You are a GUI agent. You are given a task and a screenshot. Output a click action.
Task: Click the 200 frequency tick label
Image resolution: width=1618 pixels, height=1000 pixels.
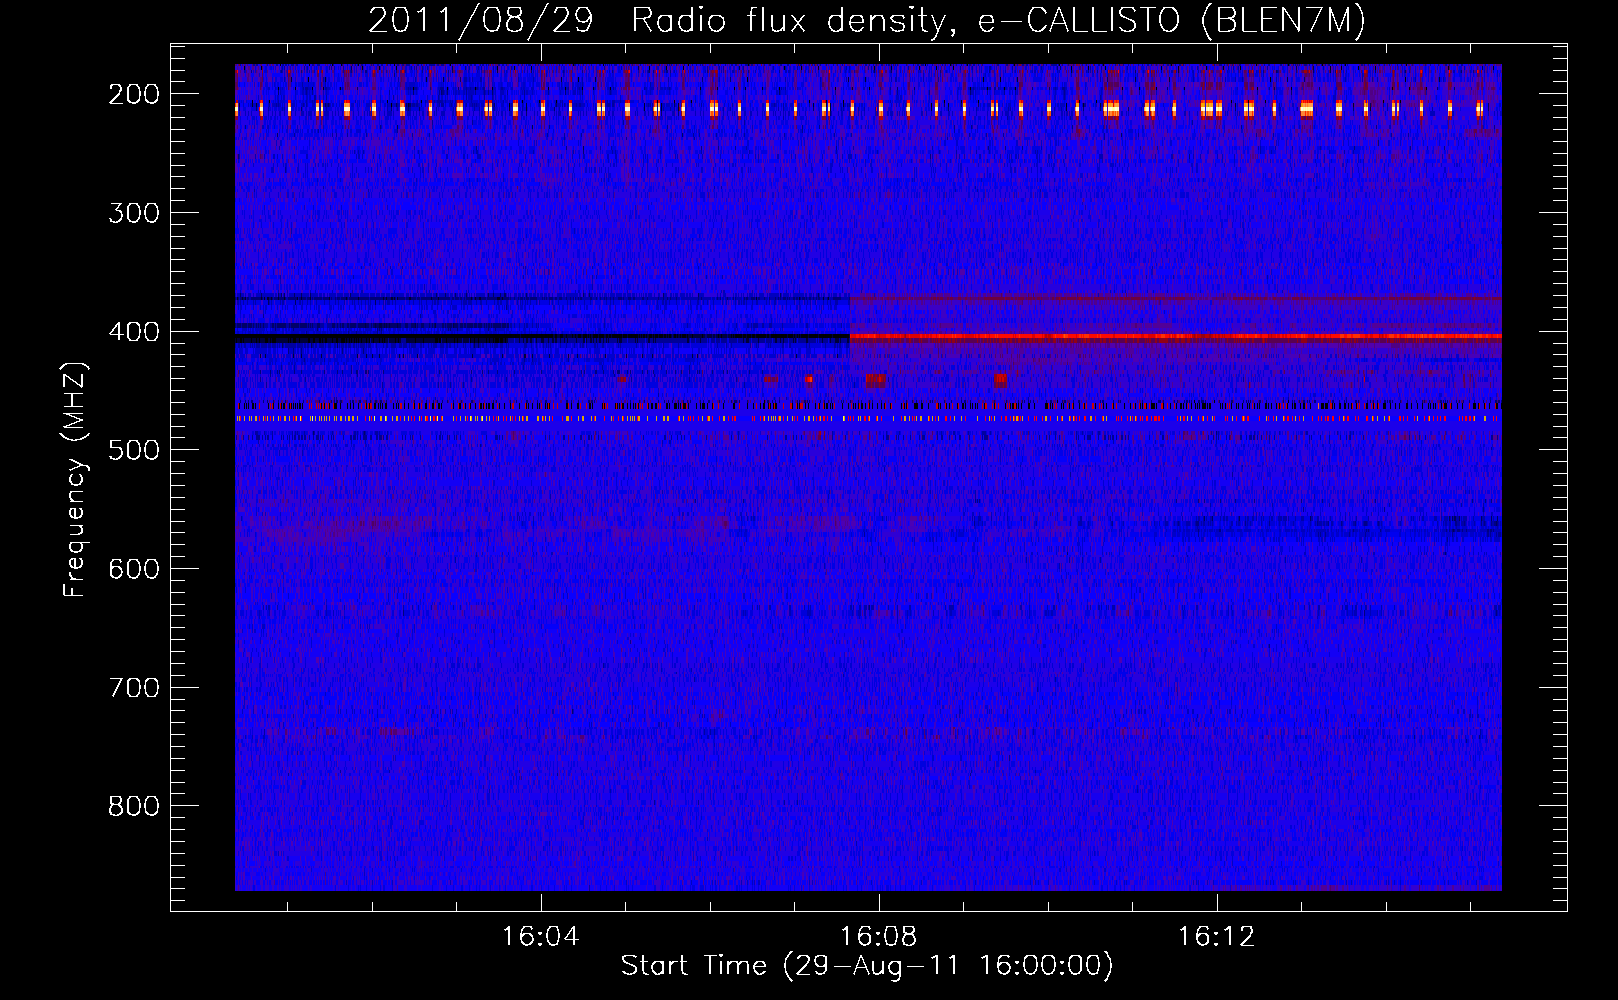[134, 94]
